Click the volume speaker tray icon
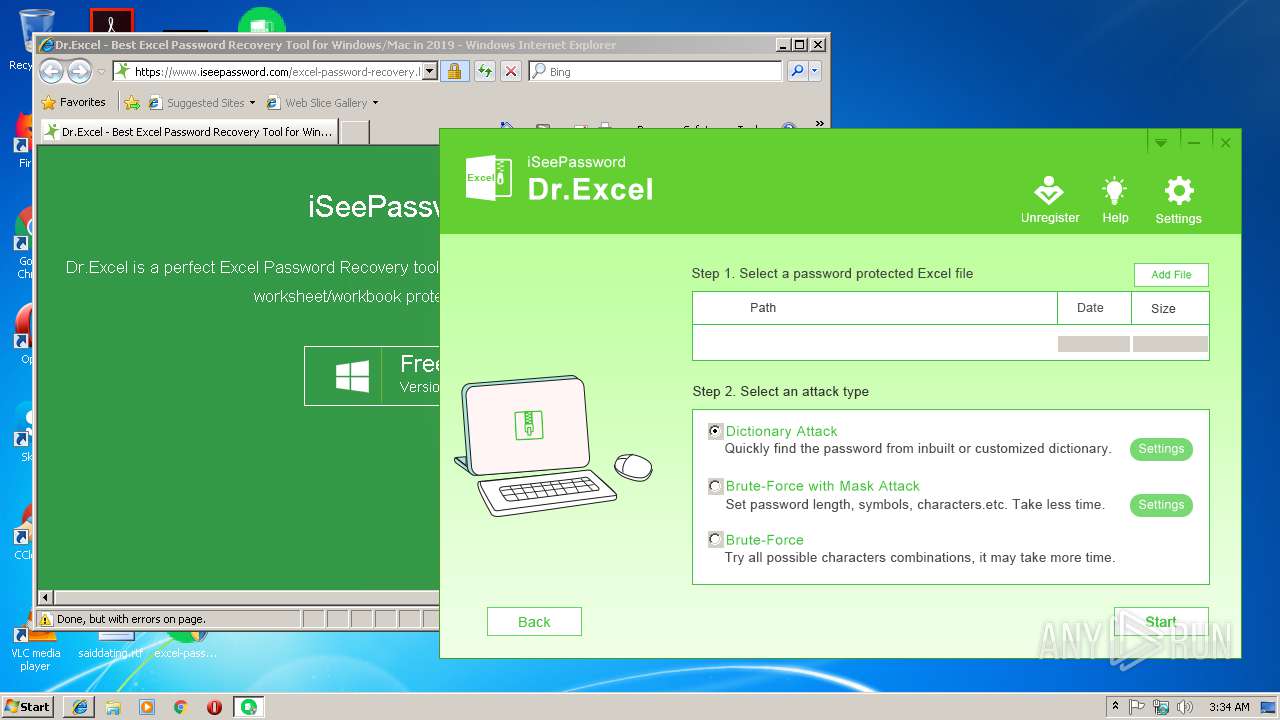1280x720 pixels. coord(1185,706)
